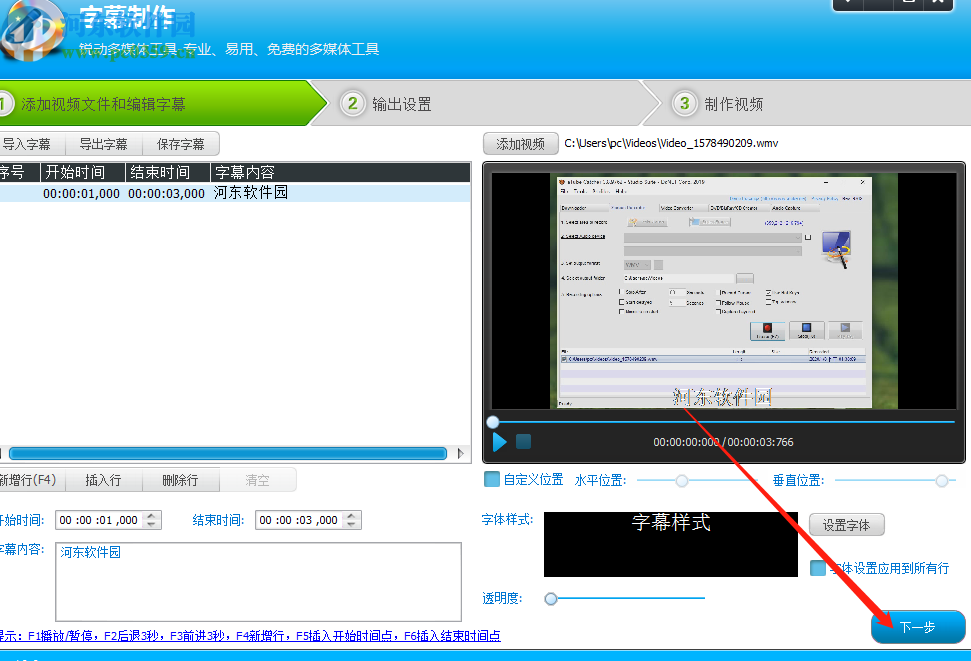Image resolution: width=971 pixels, height=661 pixels.
Task: Stop the video playback
Action: 523,442
